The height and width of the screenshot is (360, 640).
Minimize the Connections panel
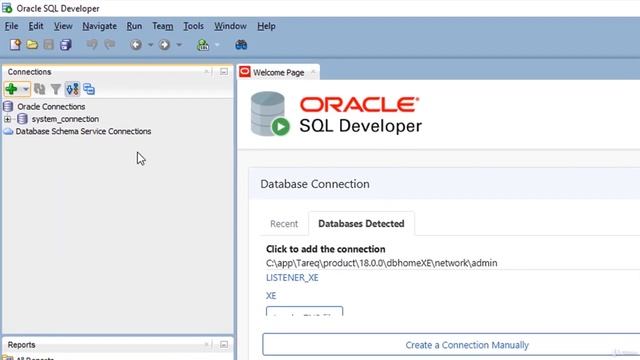click(224, 71)
